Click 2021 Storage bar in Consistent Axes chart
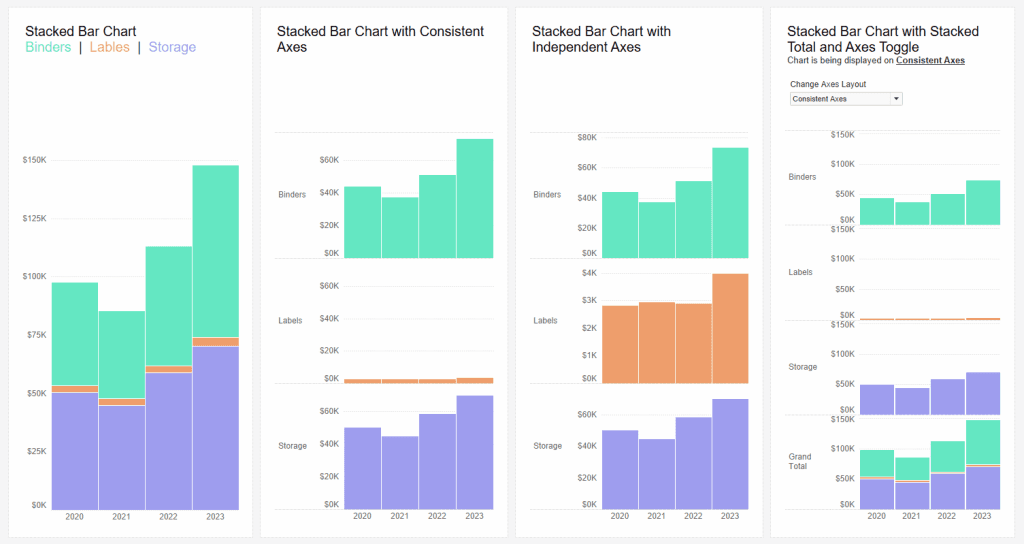1024x544 pixels. (400, 472)
